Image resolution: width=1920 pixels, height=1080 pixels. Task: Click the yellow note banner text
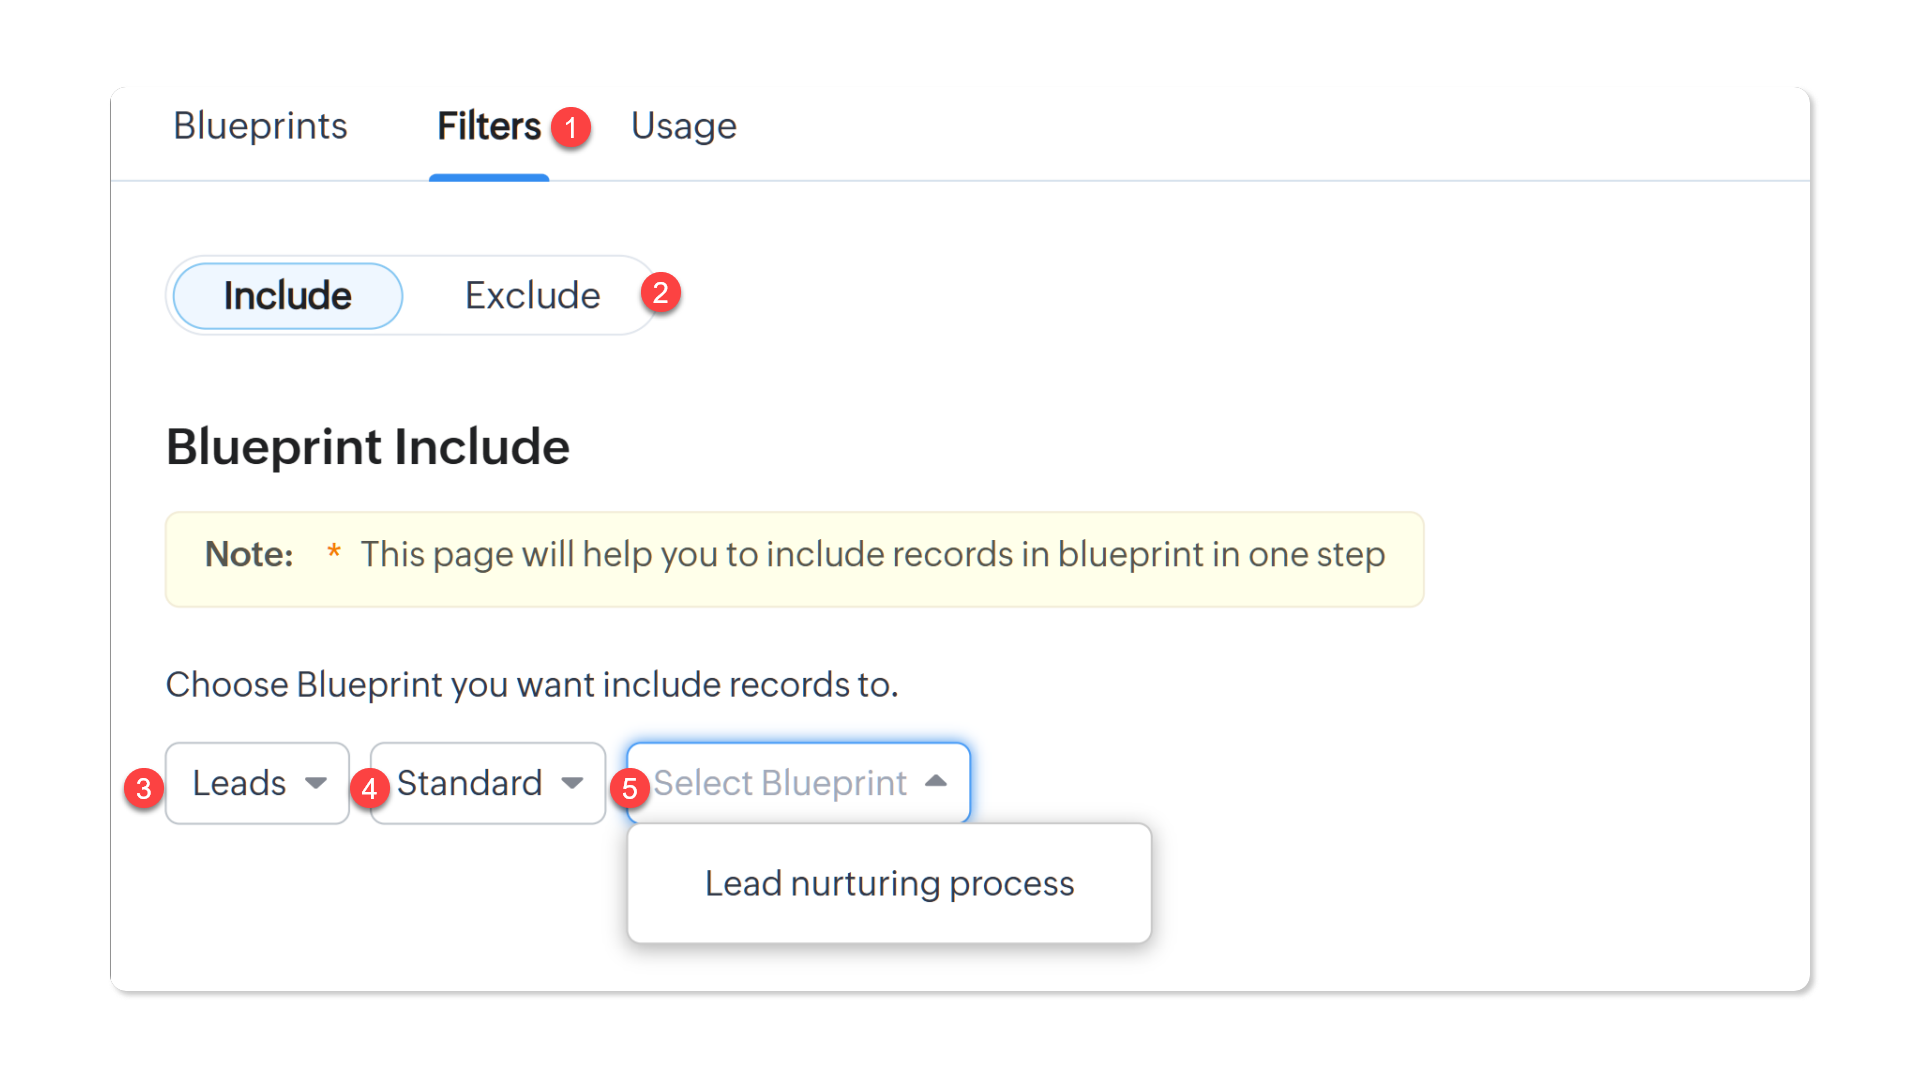click(x=872, y=554)
